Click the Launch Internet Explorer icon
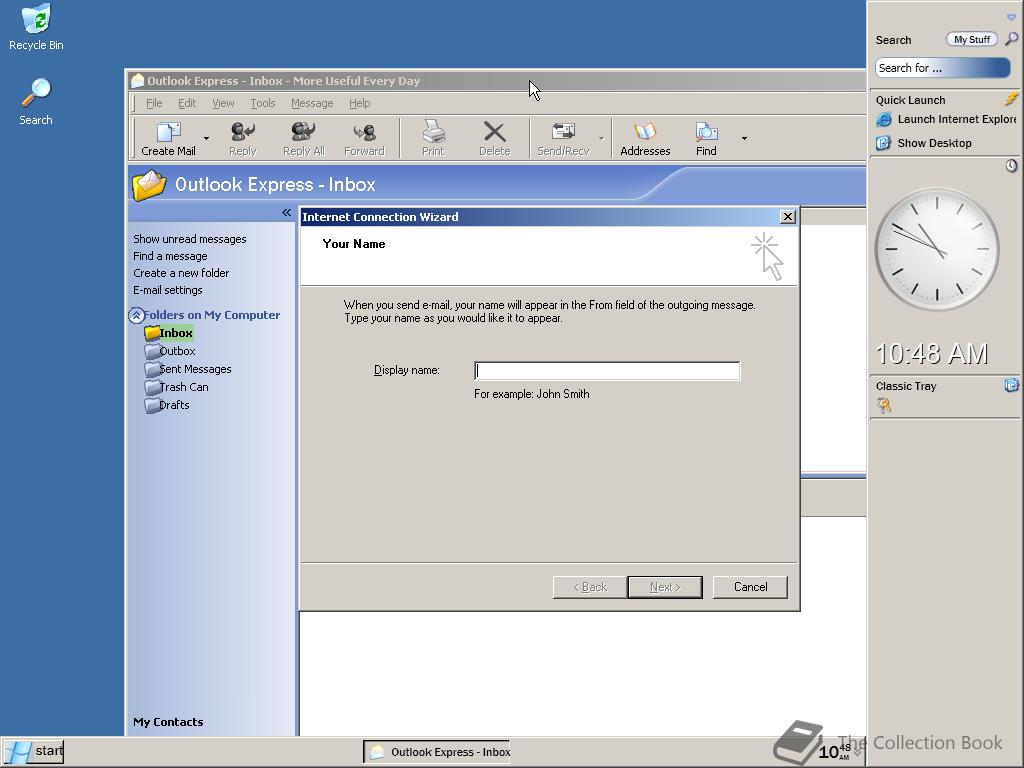This screenshot has width=1024, height=768. 884,120
